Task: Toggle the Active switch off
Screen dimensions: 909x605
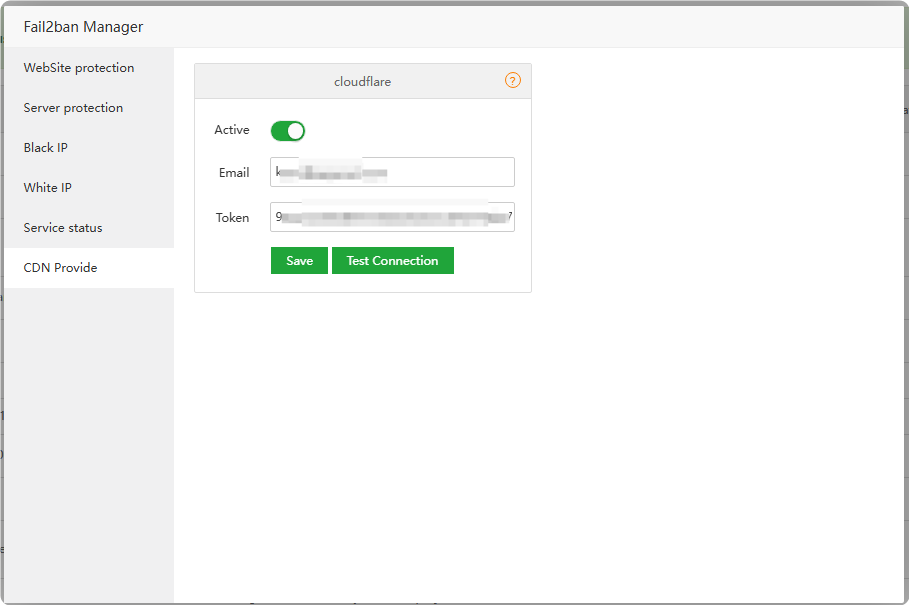Action: tap(288, 131)
